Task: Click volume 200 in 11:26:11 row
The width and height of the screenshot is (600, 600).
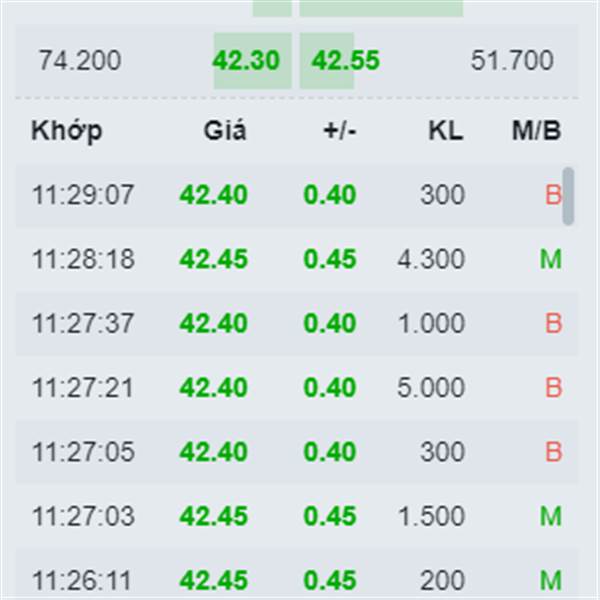Action: click(x=443, y=580)
